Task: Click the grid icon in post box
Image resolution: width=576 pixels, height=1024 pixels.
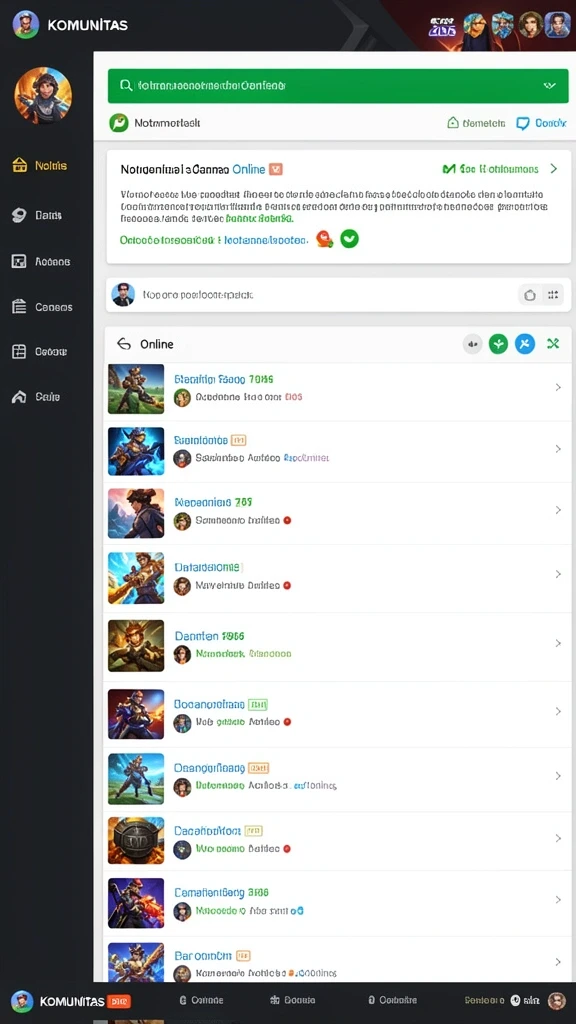Action: [x=552, y=295]
